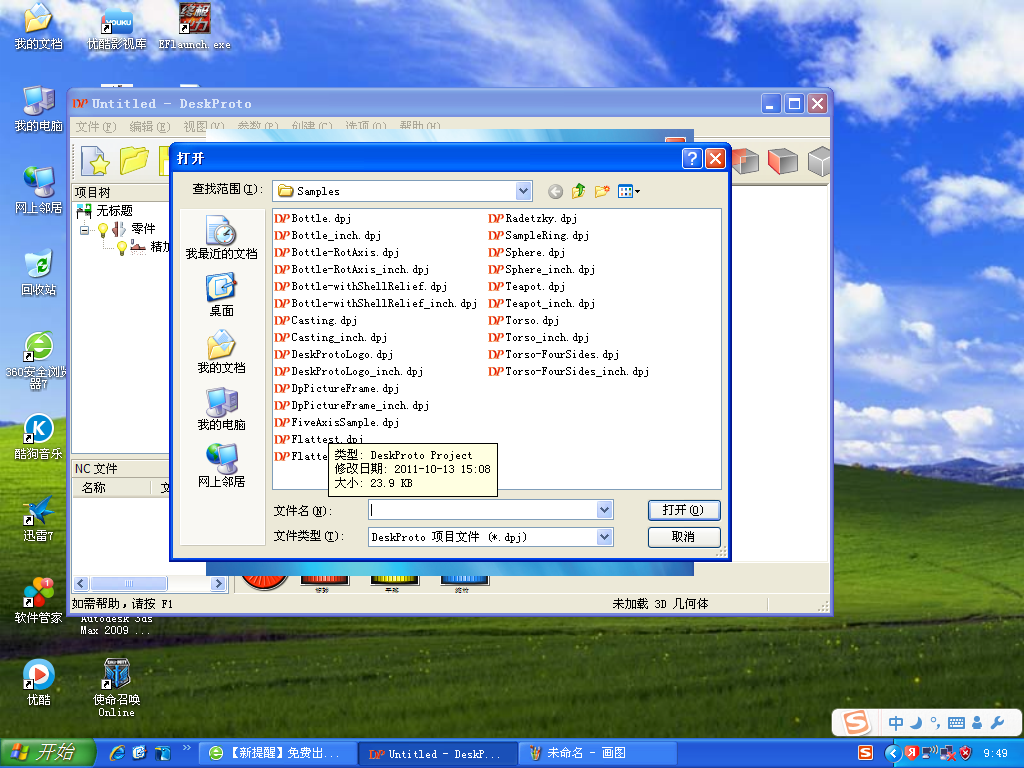Click into the file name input field

483,510
